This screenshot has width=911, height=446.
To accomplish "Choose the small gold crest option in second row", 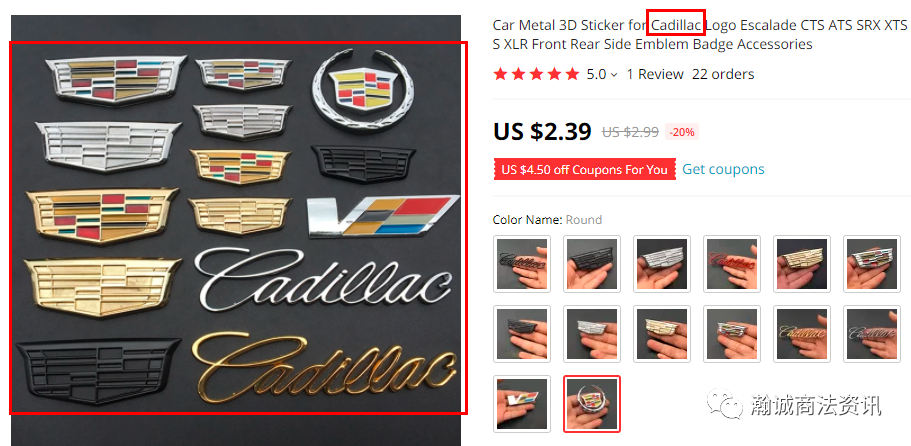I will (662, 334).
